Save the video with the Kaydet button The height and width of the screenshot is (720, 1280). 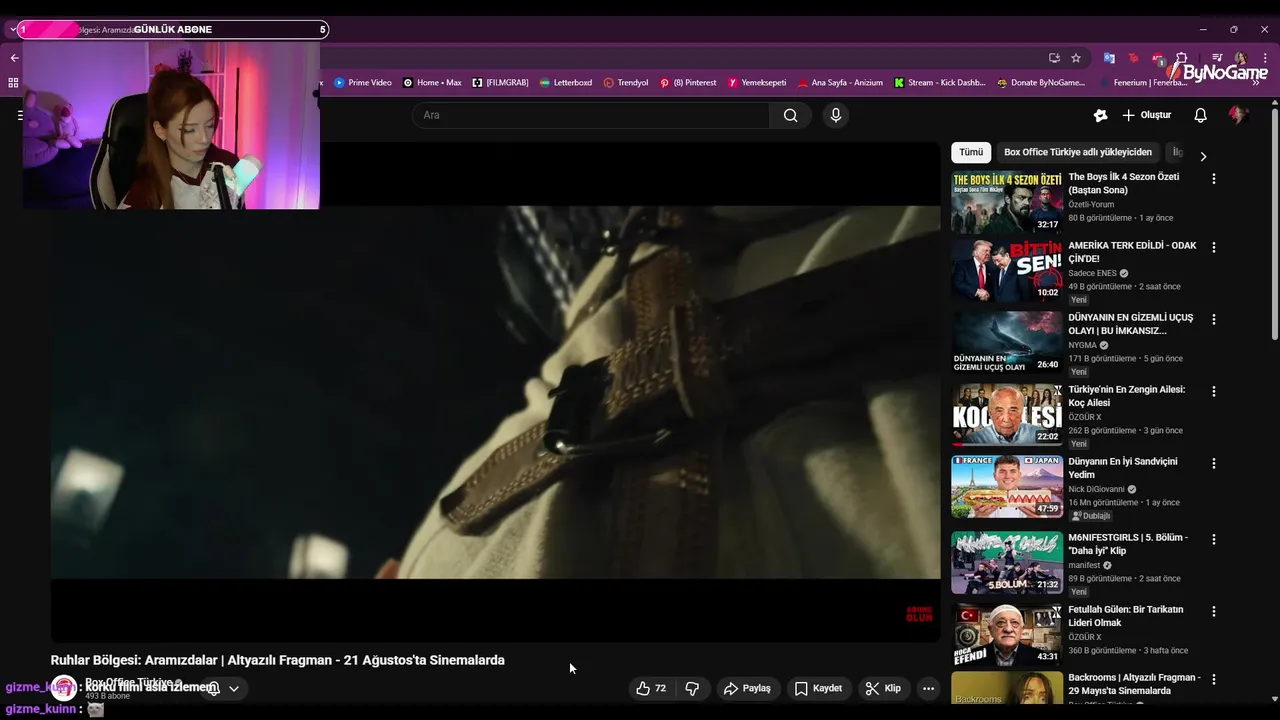coord(818,688)
